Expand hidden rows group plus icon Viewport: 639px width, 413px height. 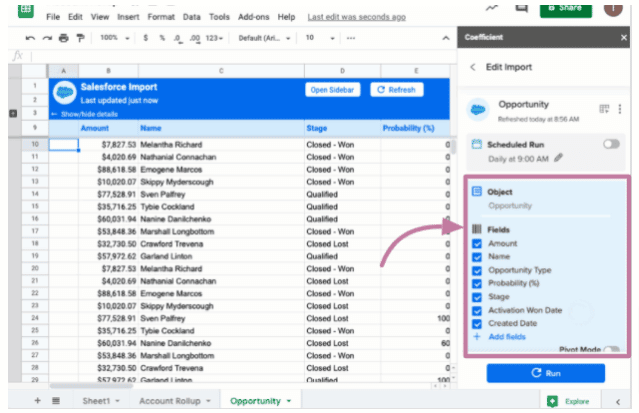tap(13, 113)
